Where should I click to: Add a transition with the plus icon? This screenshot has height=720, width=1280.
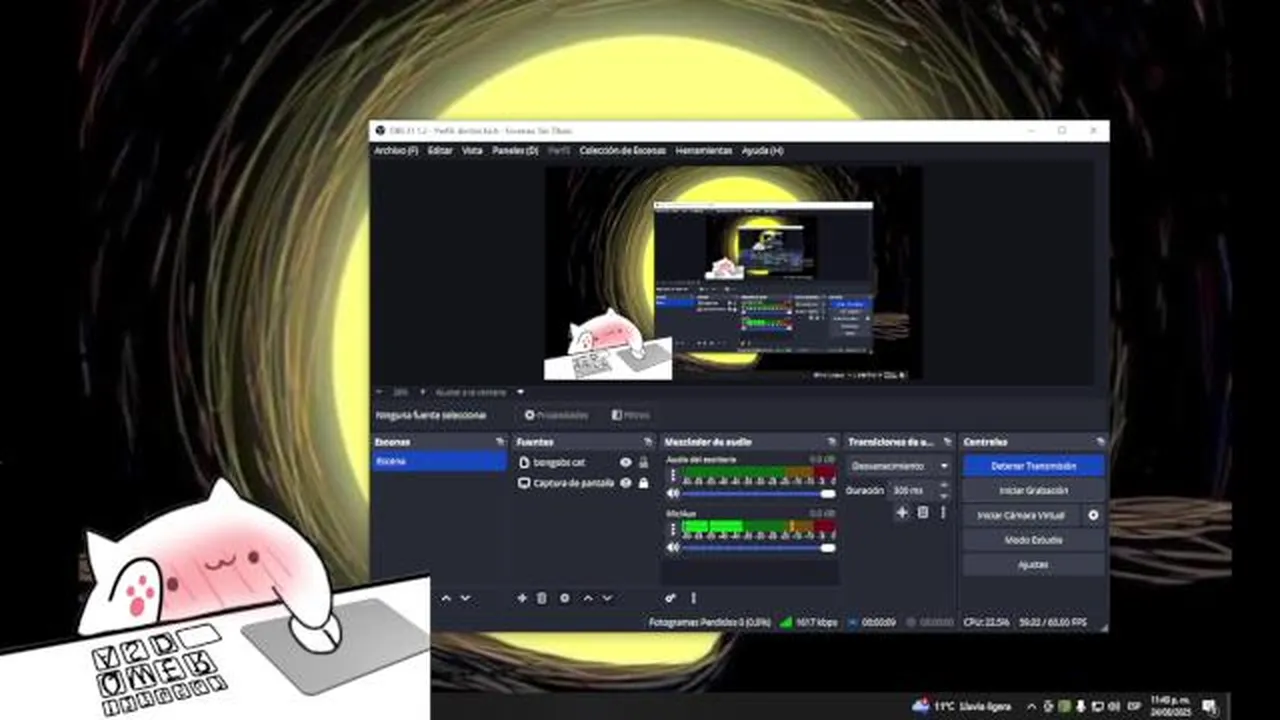(x=902, y=512)
